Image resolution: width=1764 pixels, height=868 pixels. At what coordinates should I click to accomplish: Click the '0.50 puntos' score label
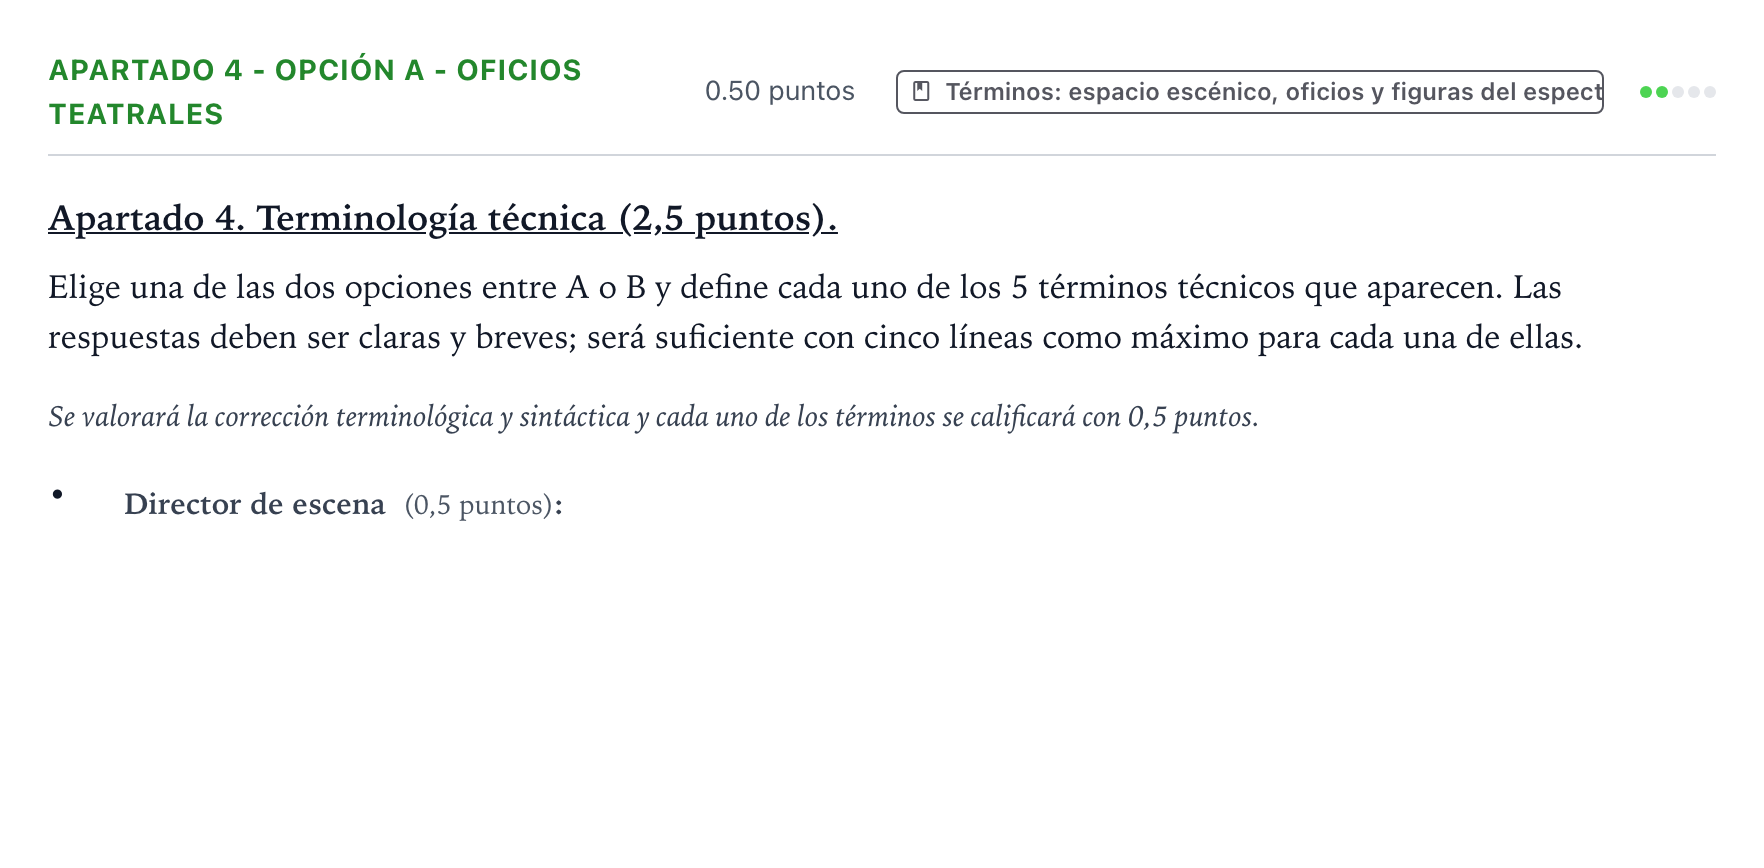(780, 91)
